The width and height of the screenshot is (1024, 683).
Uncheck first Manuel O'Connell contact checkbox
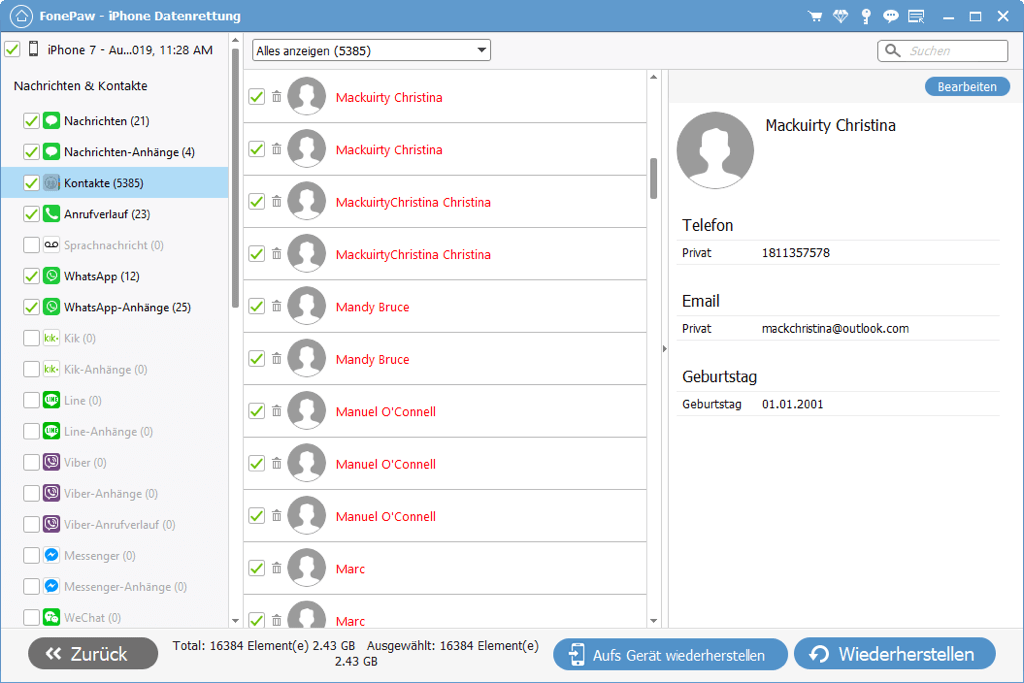click(x=256, y=411)
